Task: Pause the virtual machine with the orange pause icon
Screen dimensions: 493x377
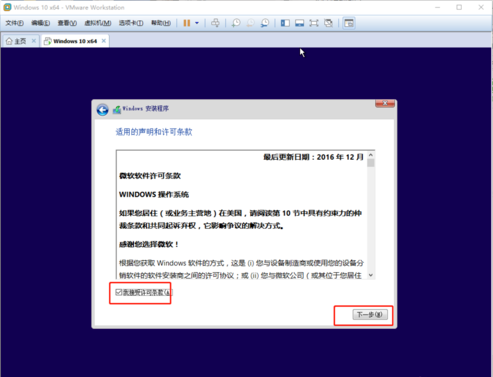Action: (187, 23)
